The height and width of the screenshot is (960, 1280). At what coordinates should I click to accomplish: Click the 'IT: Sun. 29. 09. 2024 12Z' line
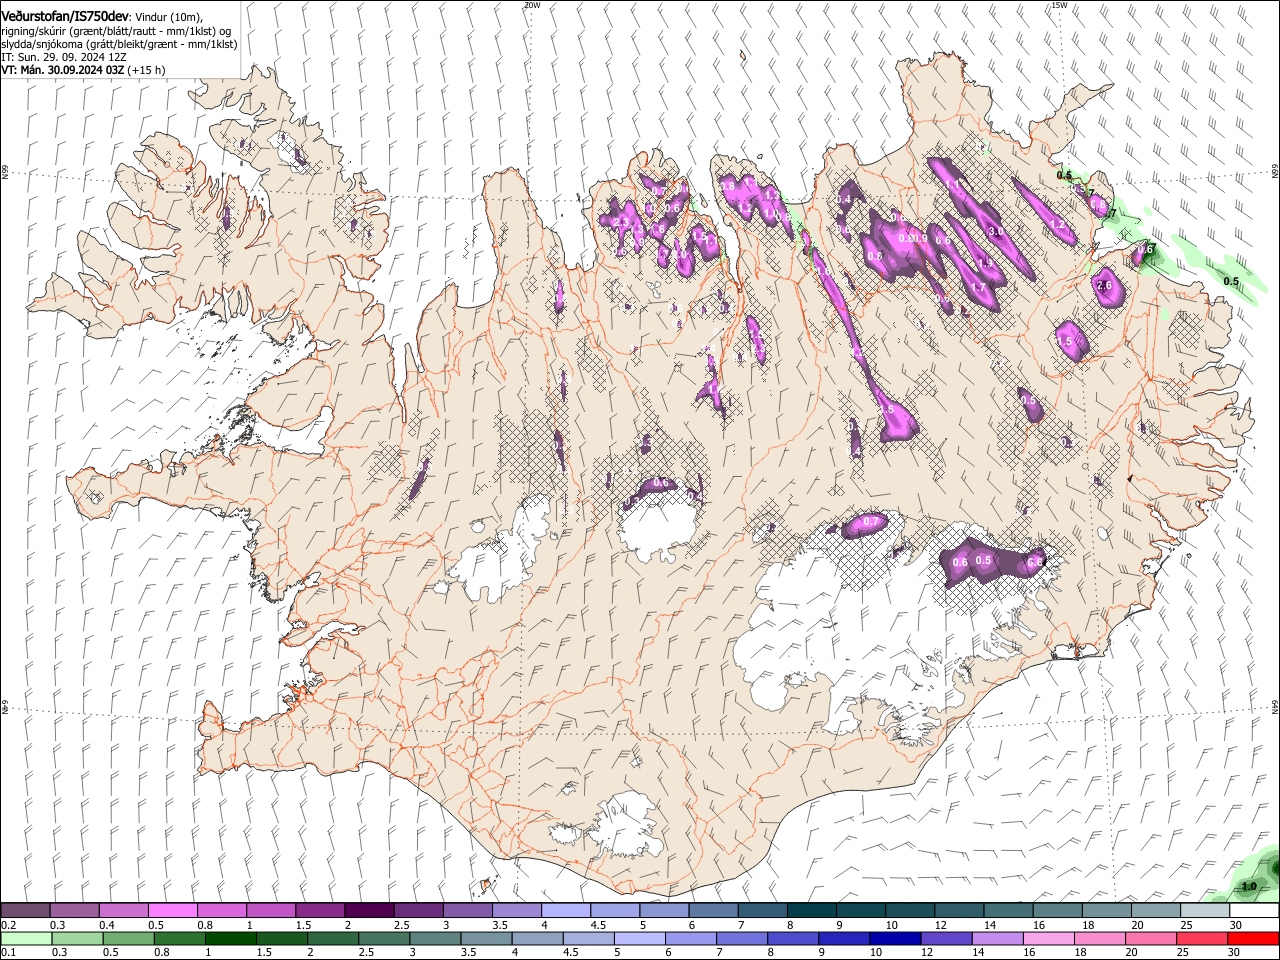pos(63,57)
